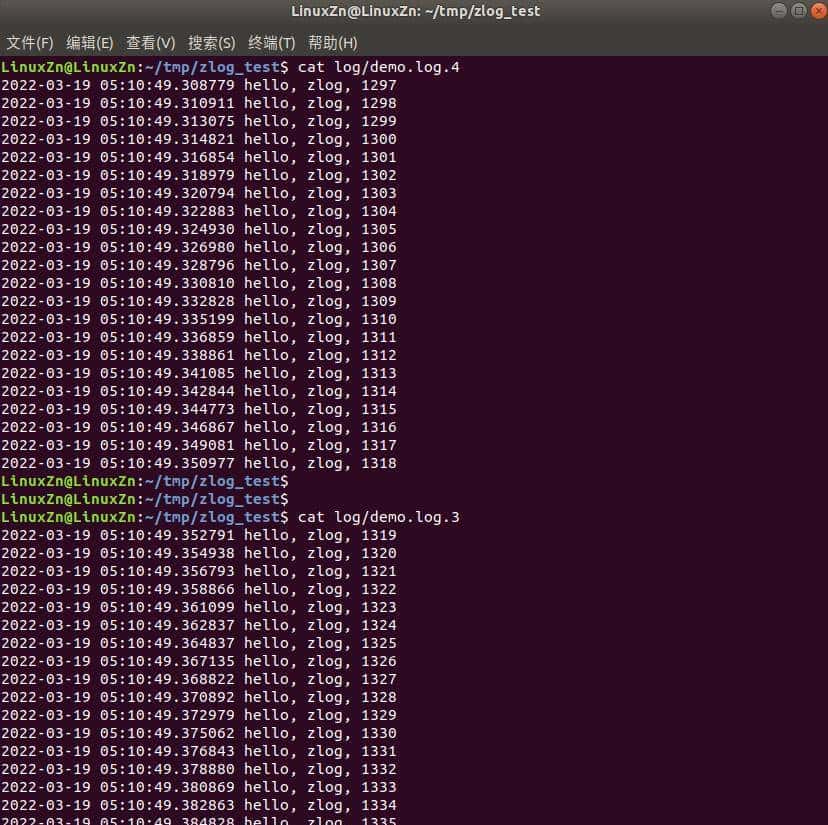This screenshot has height=825, width=828.
Task: Select the log line ending 1331
Action: pyautogui.click(x=199, y=751)
